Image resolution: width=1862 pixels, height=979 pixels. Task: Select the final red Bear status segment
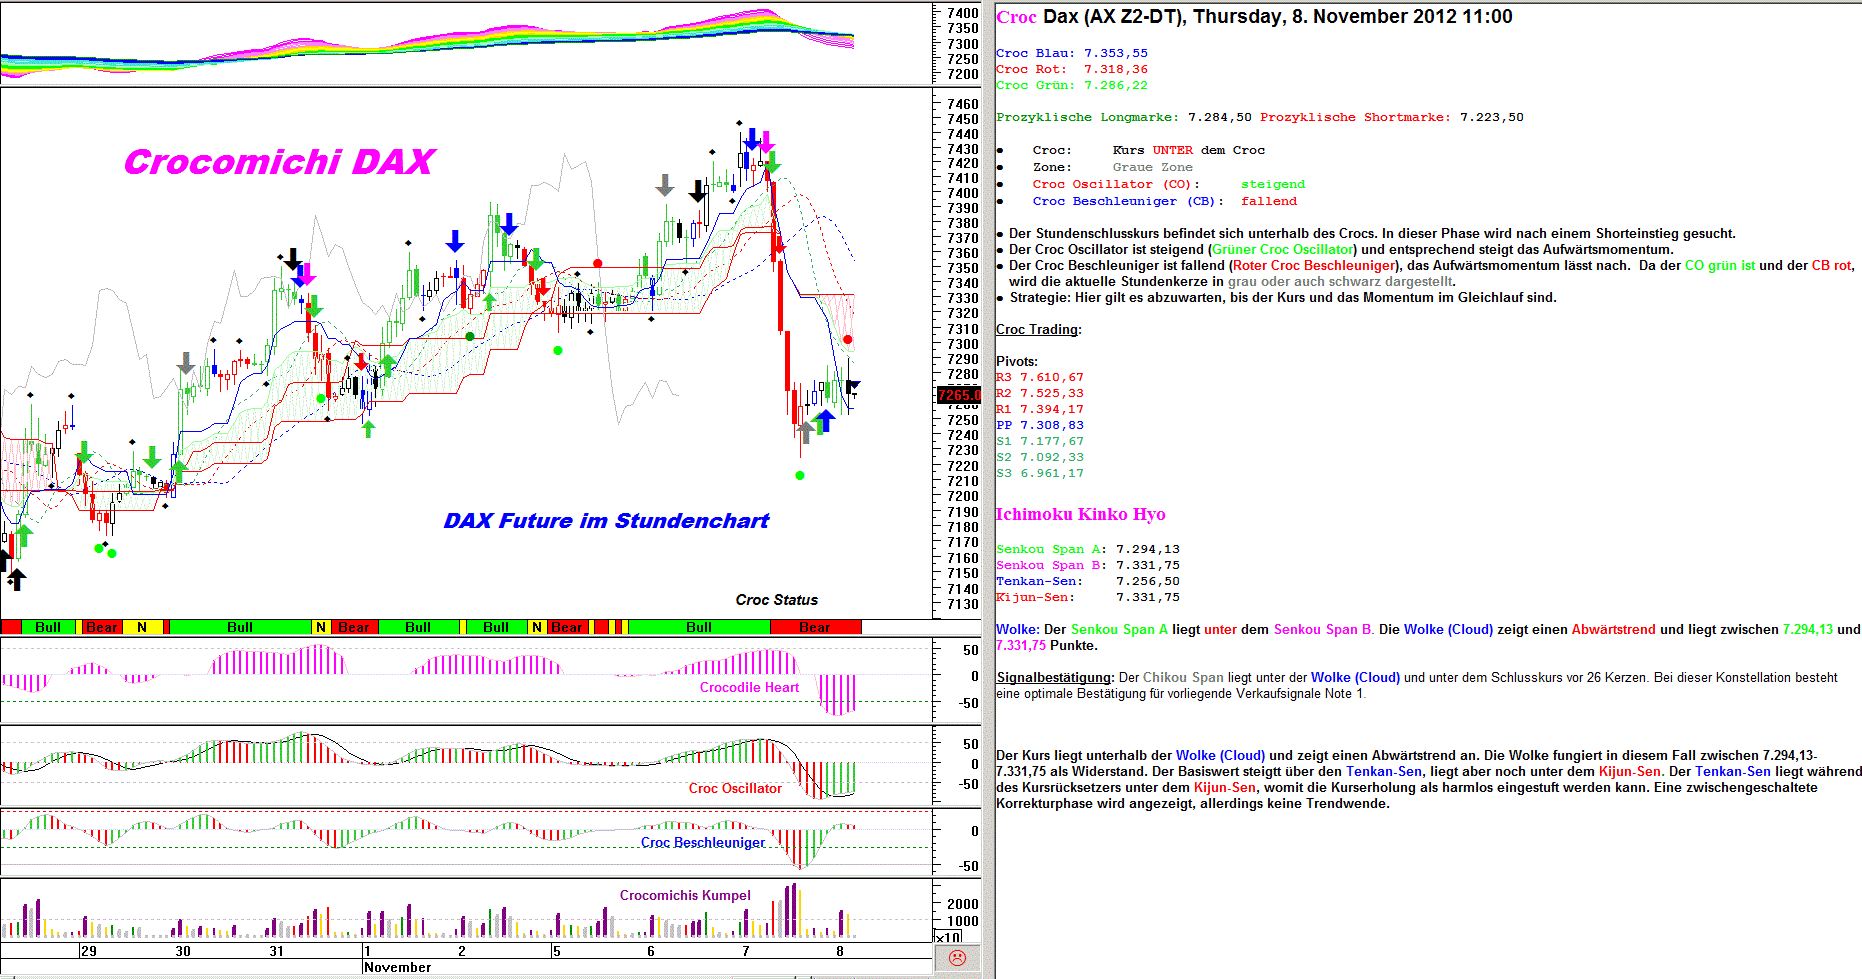(814, 627)
